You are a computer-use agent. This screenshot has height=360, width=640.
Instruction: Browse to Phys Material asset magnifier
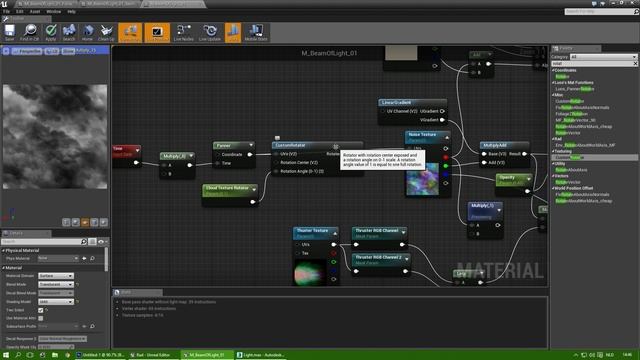(x=92, y=258)
